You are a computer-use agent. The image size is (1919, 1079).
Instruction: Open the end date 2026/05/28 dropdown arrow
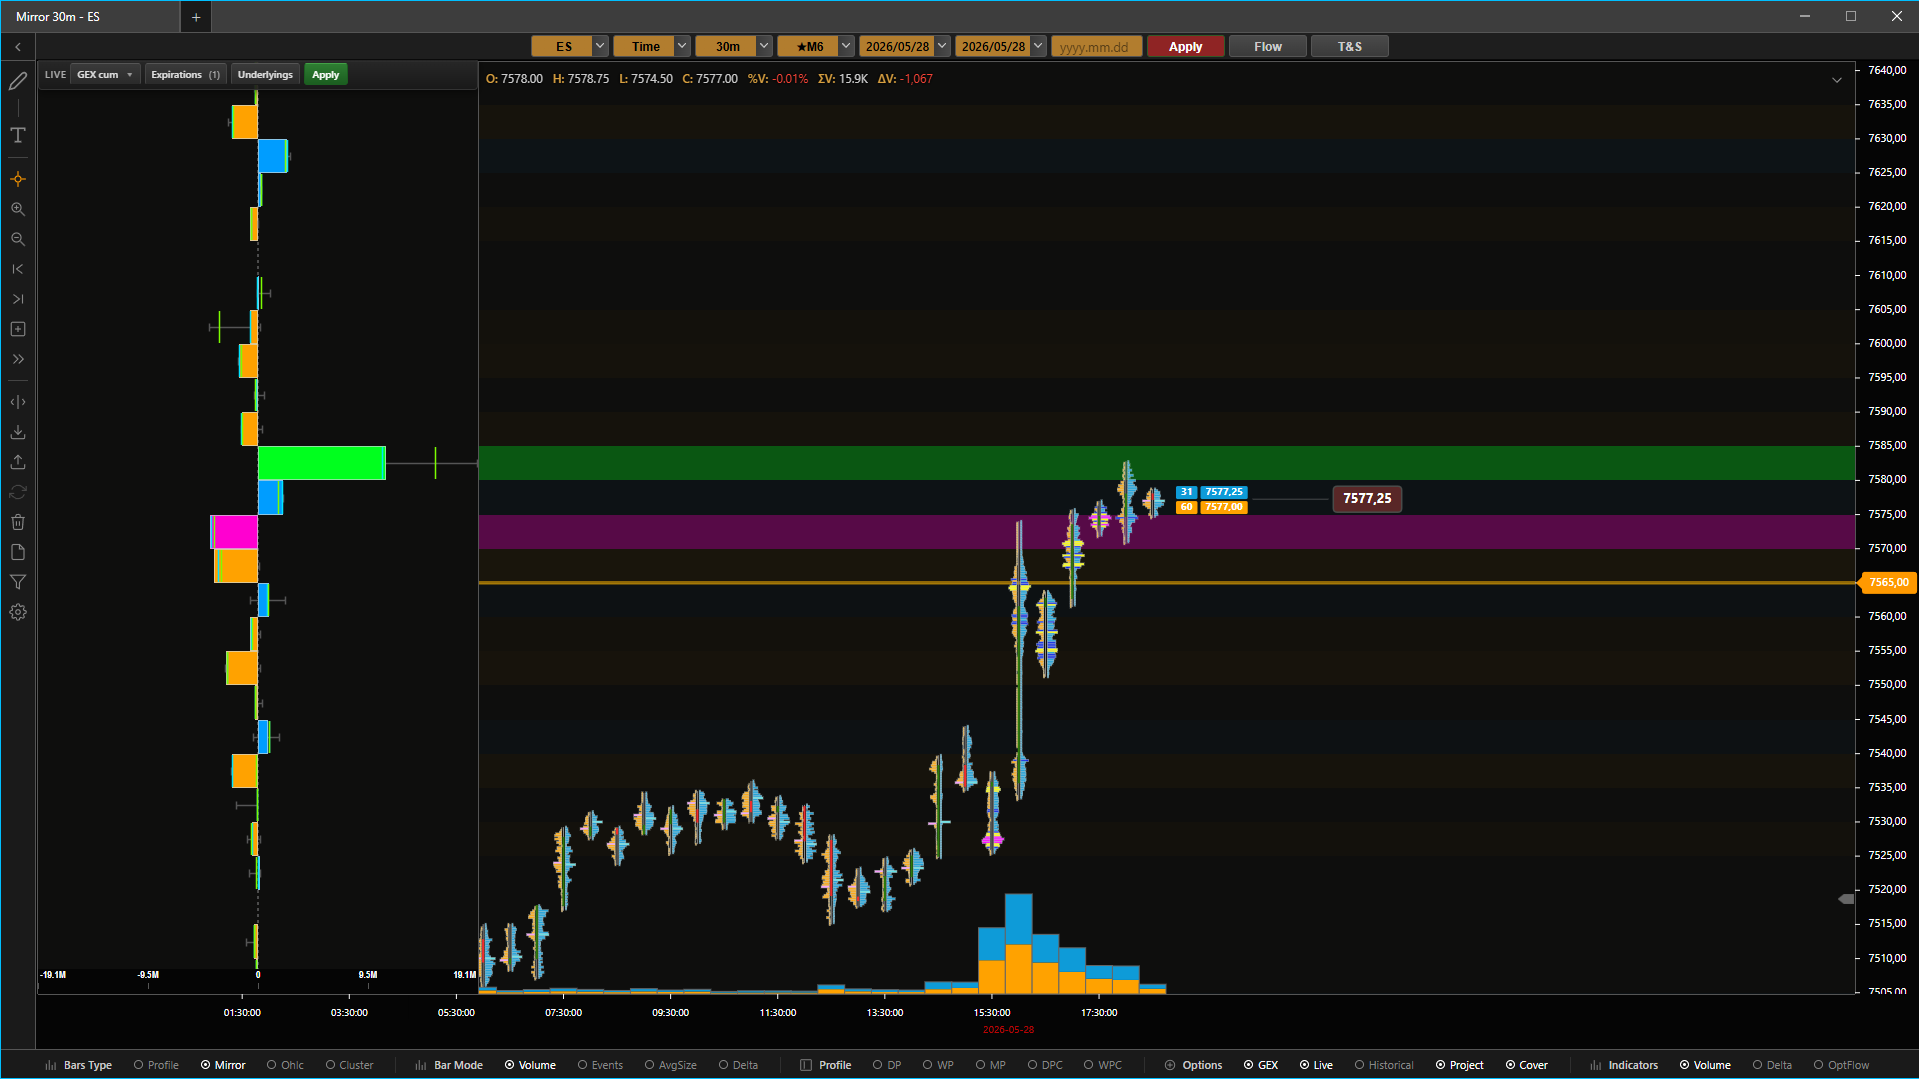[1038, 46]
